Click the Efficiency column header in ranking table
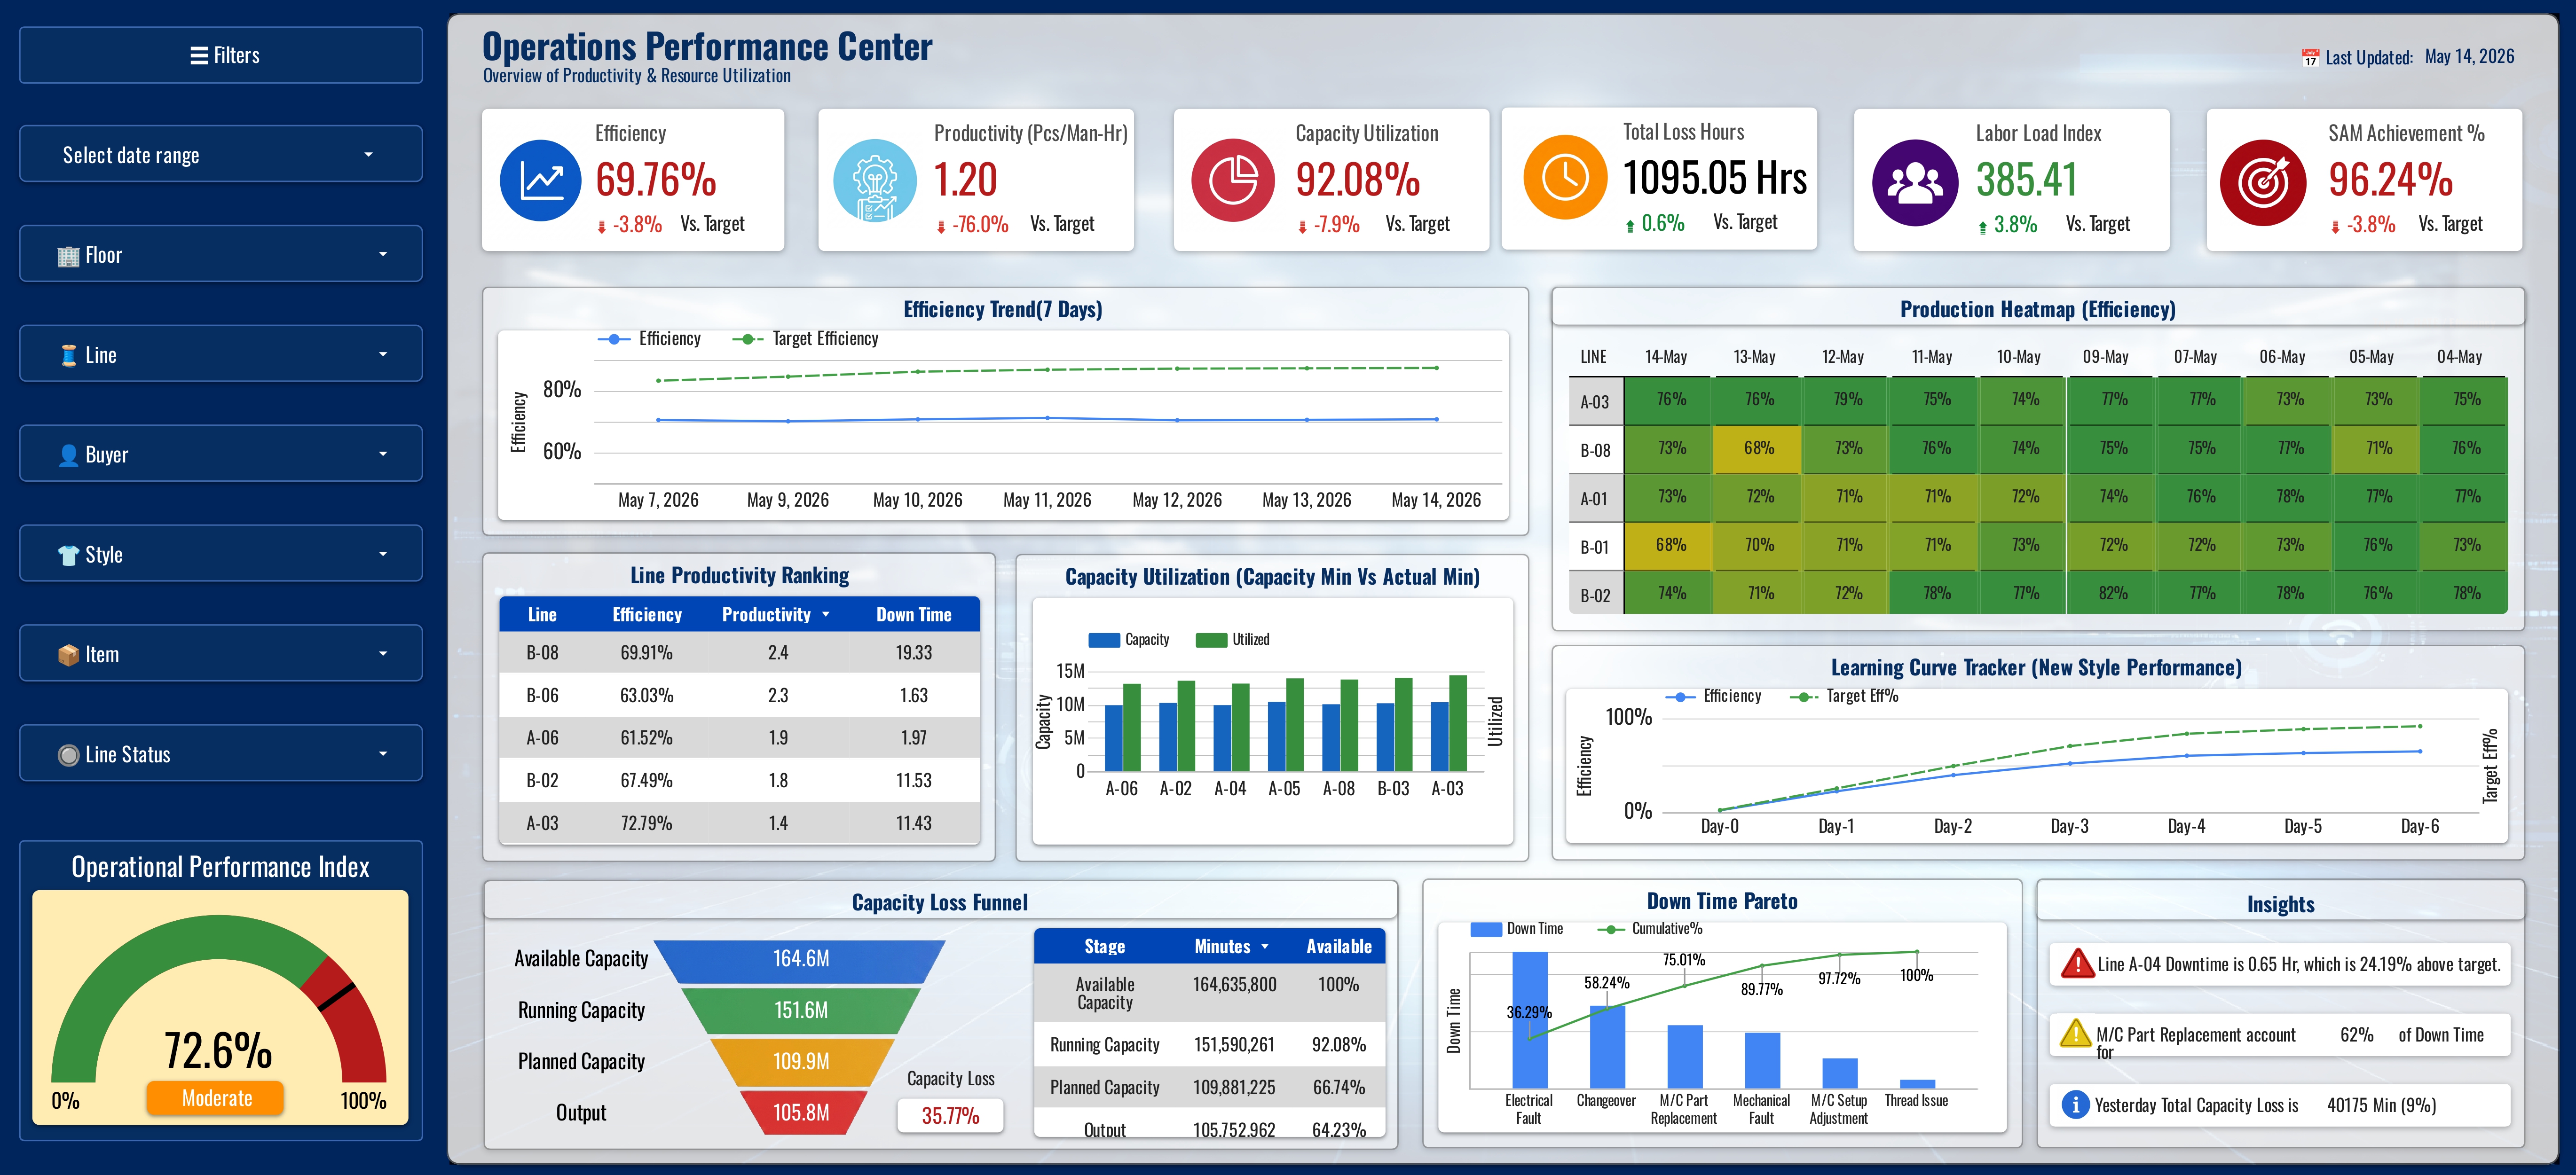This screenshot has height=1175, width=2576. pos(647,615)
